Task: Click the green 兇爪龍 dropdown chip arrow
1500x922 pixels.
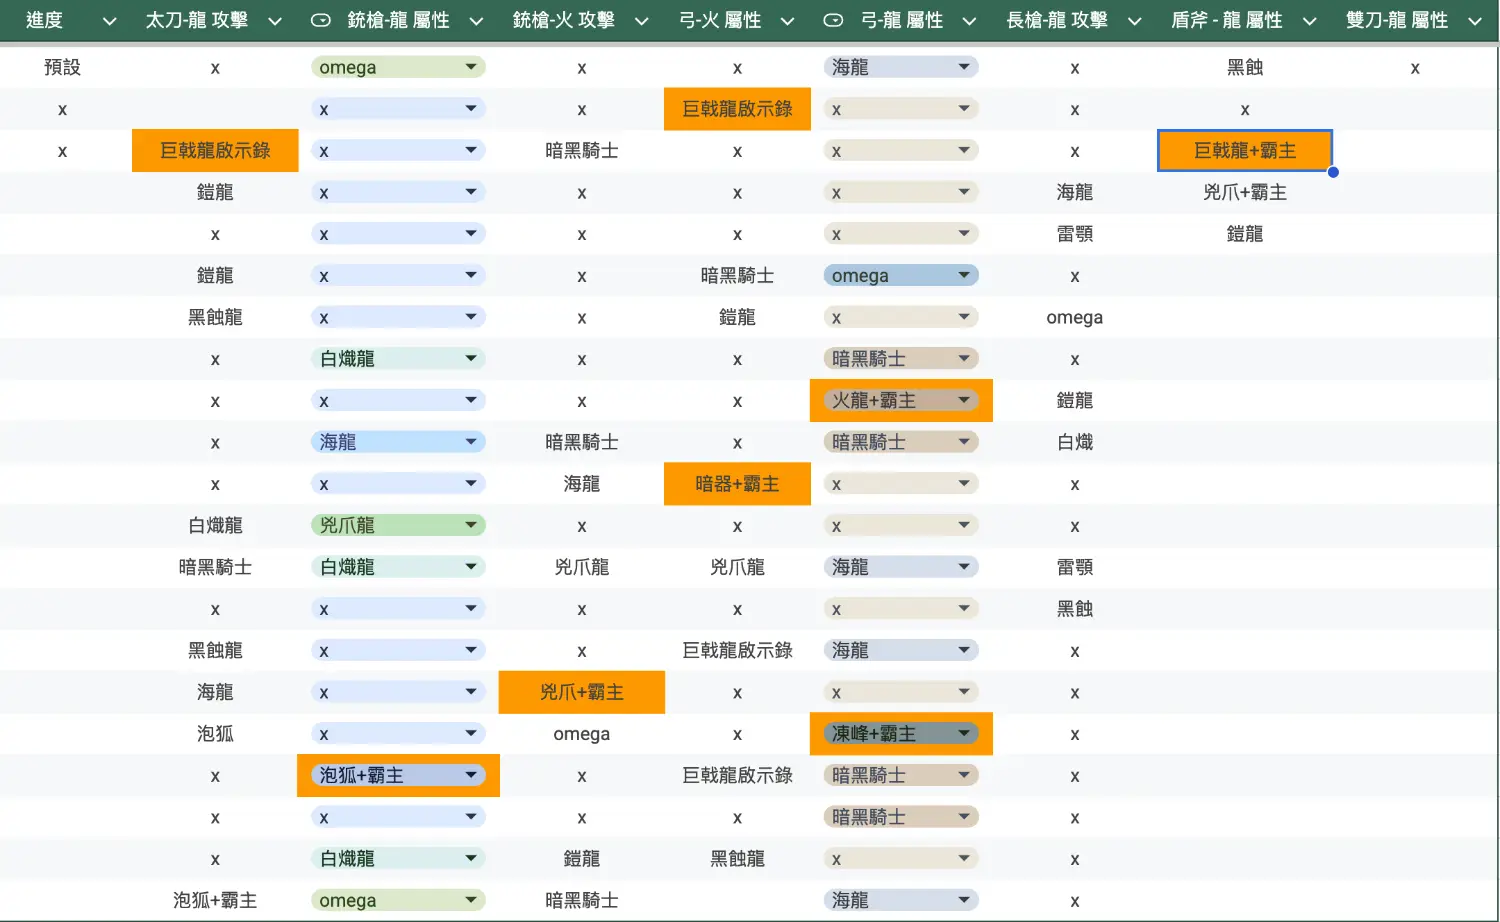Action: coord(471,525)
